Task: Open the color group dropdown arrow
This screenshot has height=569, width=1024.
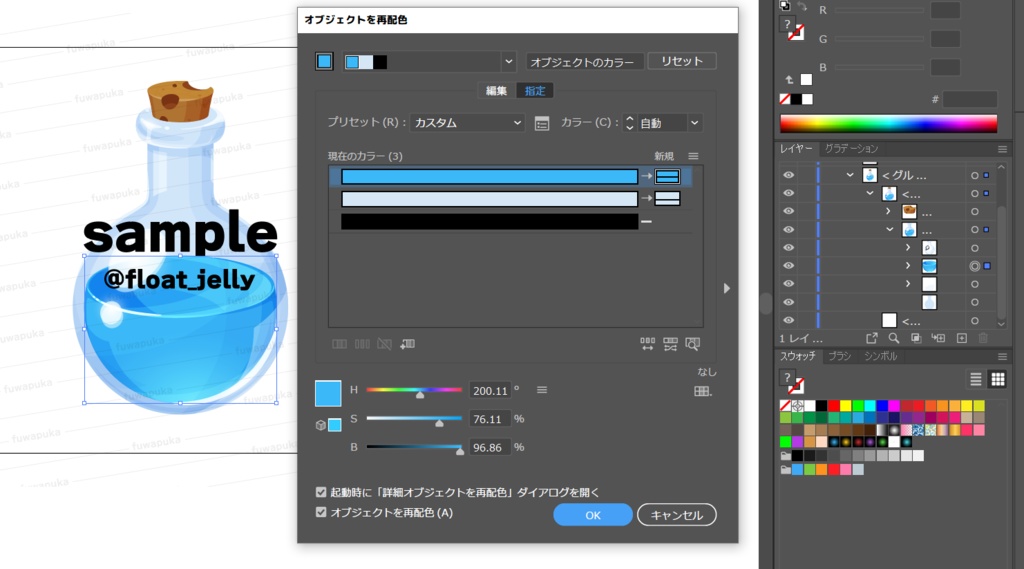Action: [x=509, y=62]
